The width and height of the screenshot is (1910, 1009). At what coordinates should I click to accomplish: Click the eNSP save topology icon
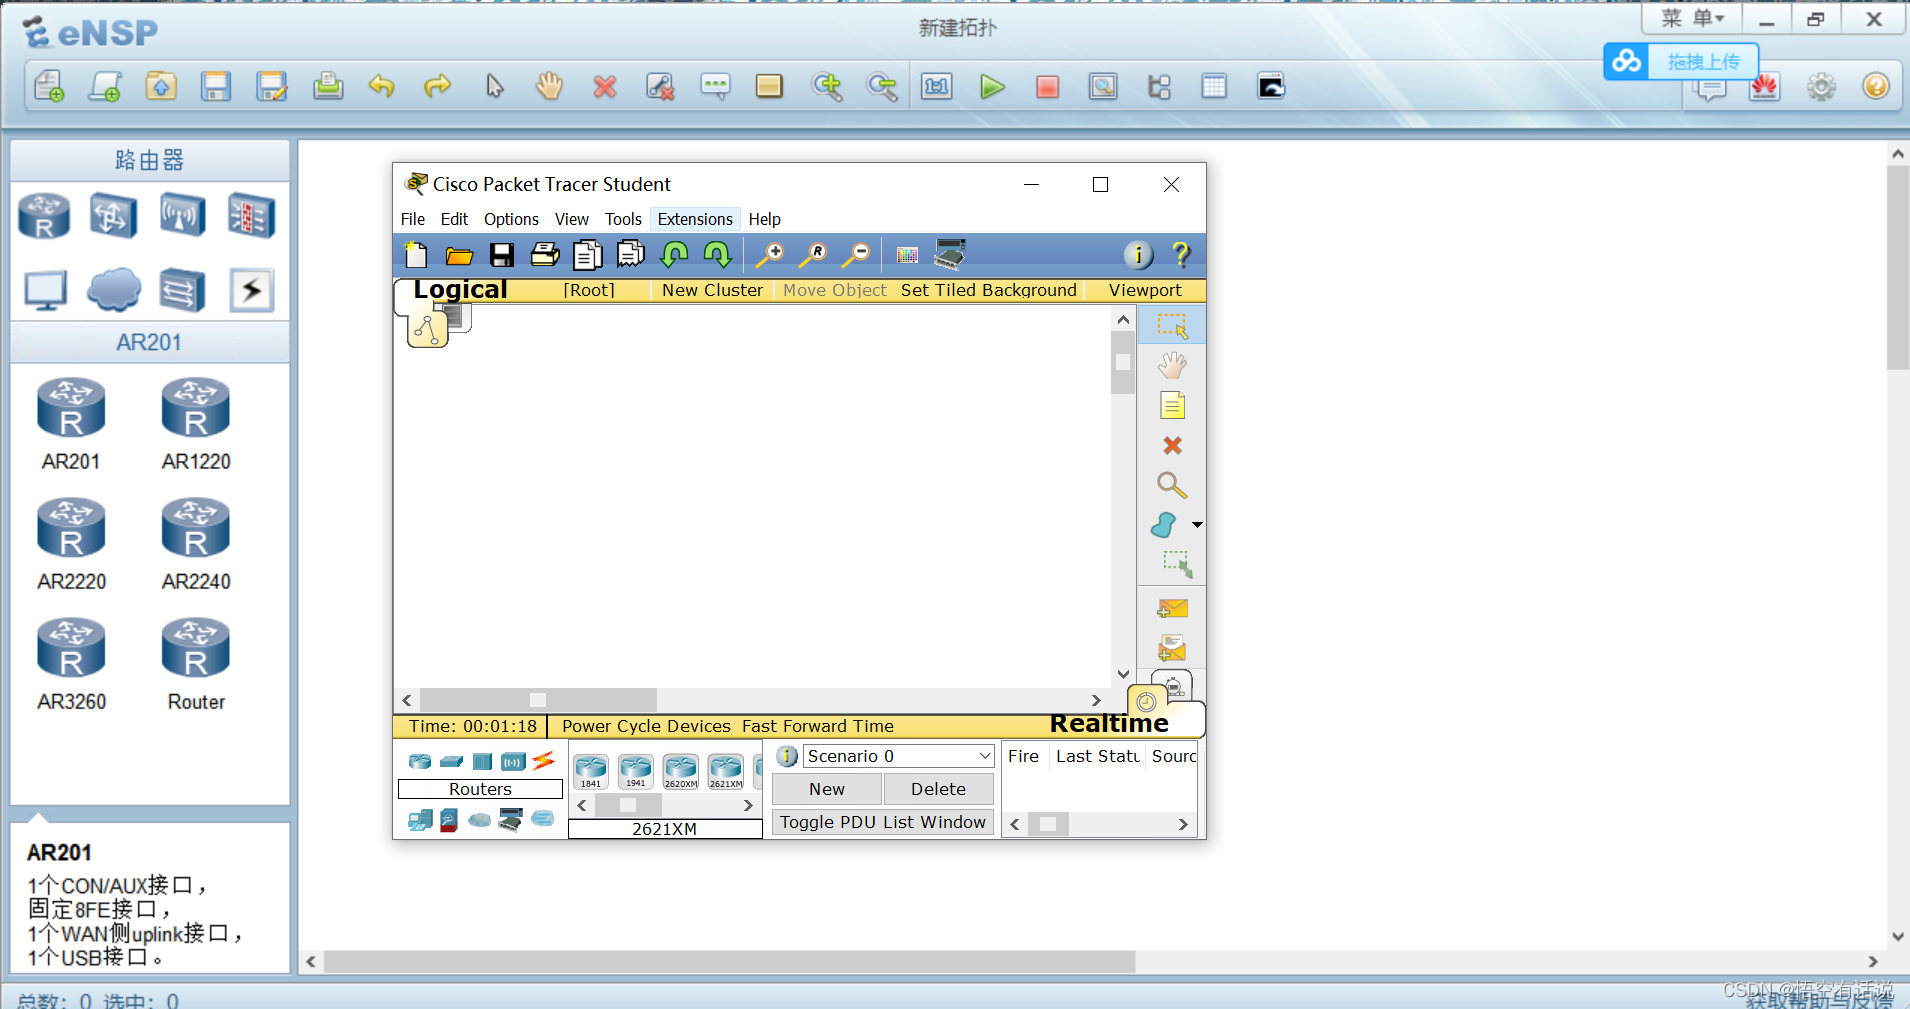[216, 87]
